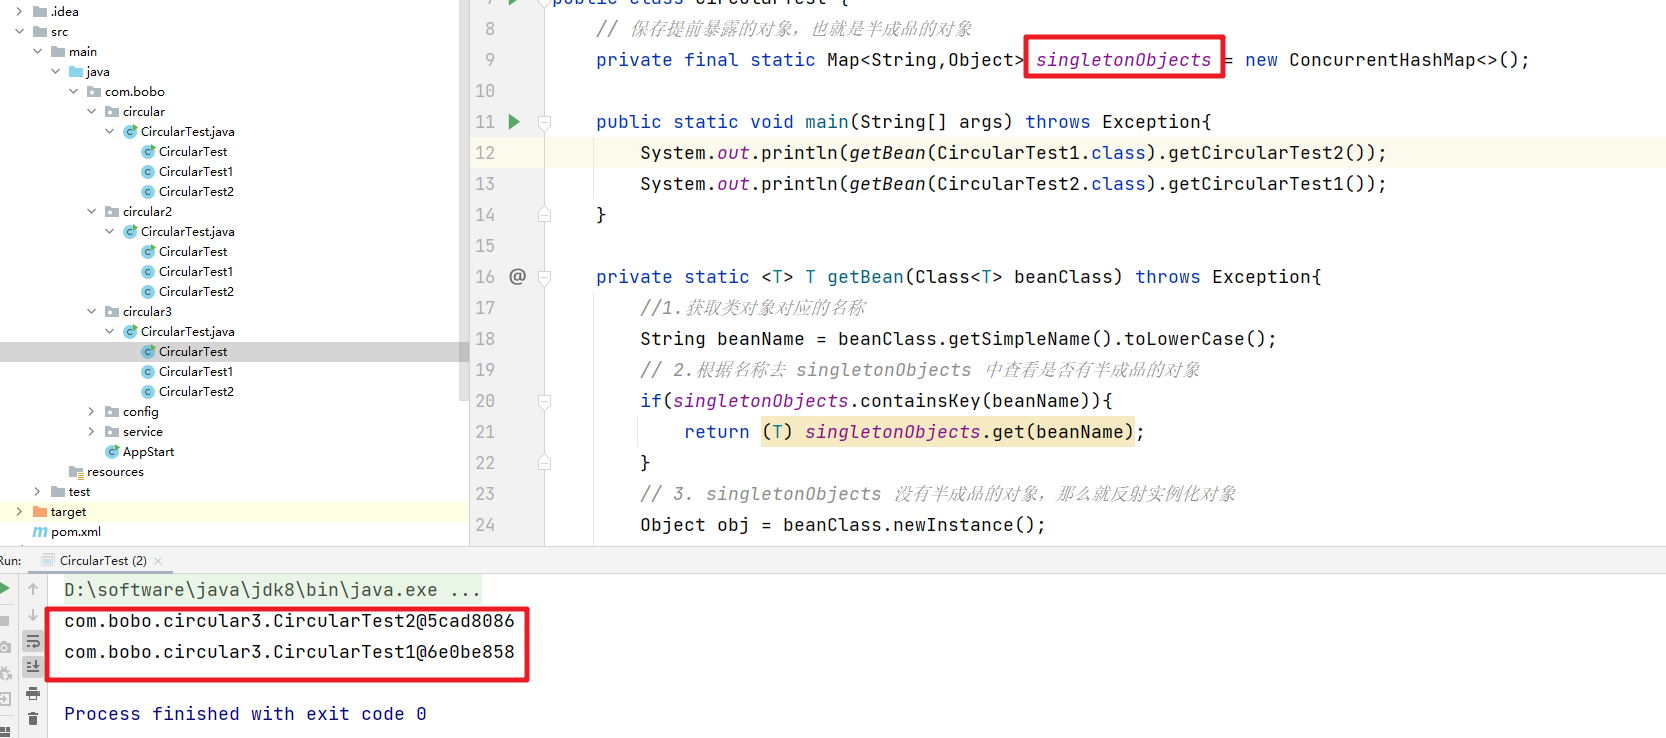Click the @ annotation gutter icon on line 16

point(517,276)
